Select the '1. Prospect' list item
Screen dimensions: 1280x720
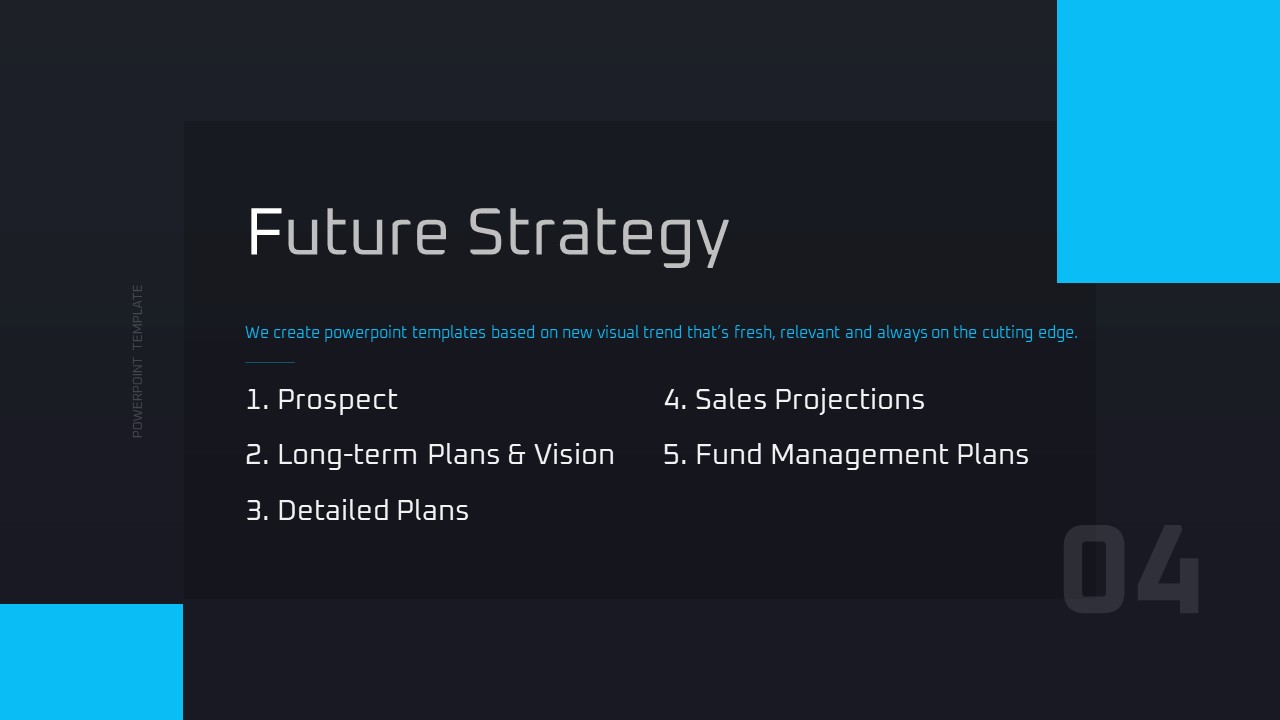[321, 400]
